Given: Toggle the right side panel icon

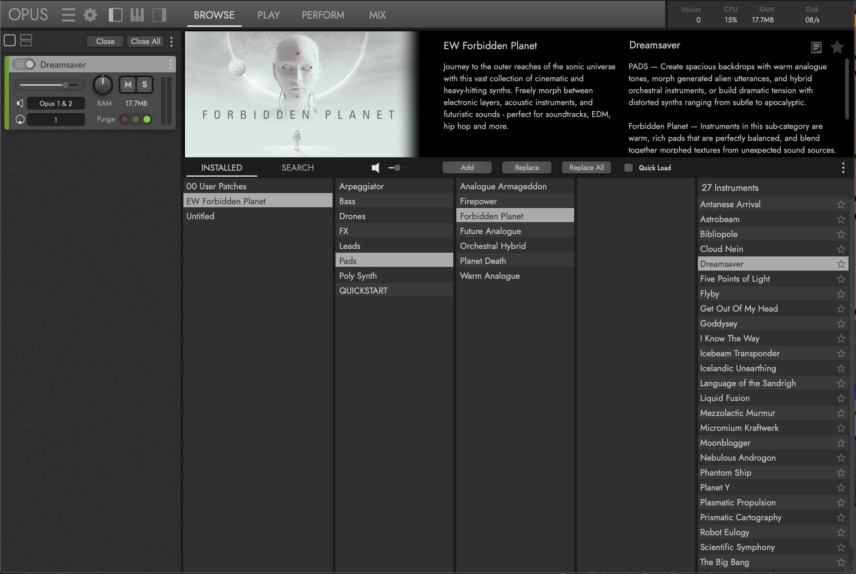Looking at the screenshot, I should pyautogui.click(x=159, y=15).
